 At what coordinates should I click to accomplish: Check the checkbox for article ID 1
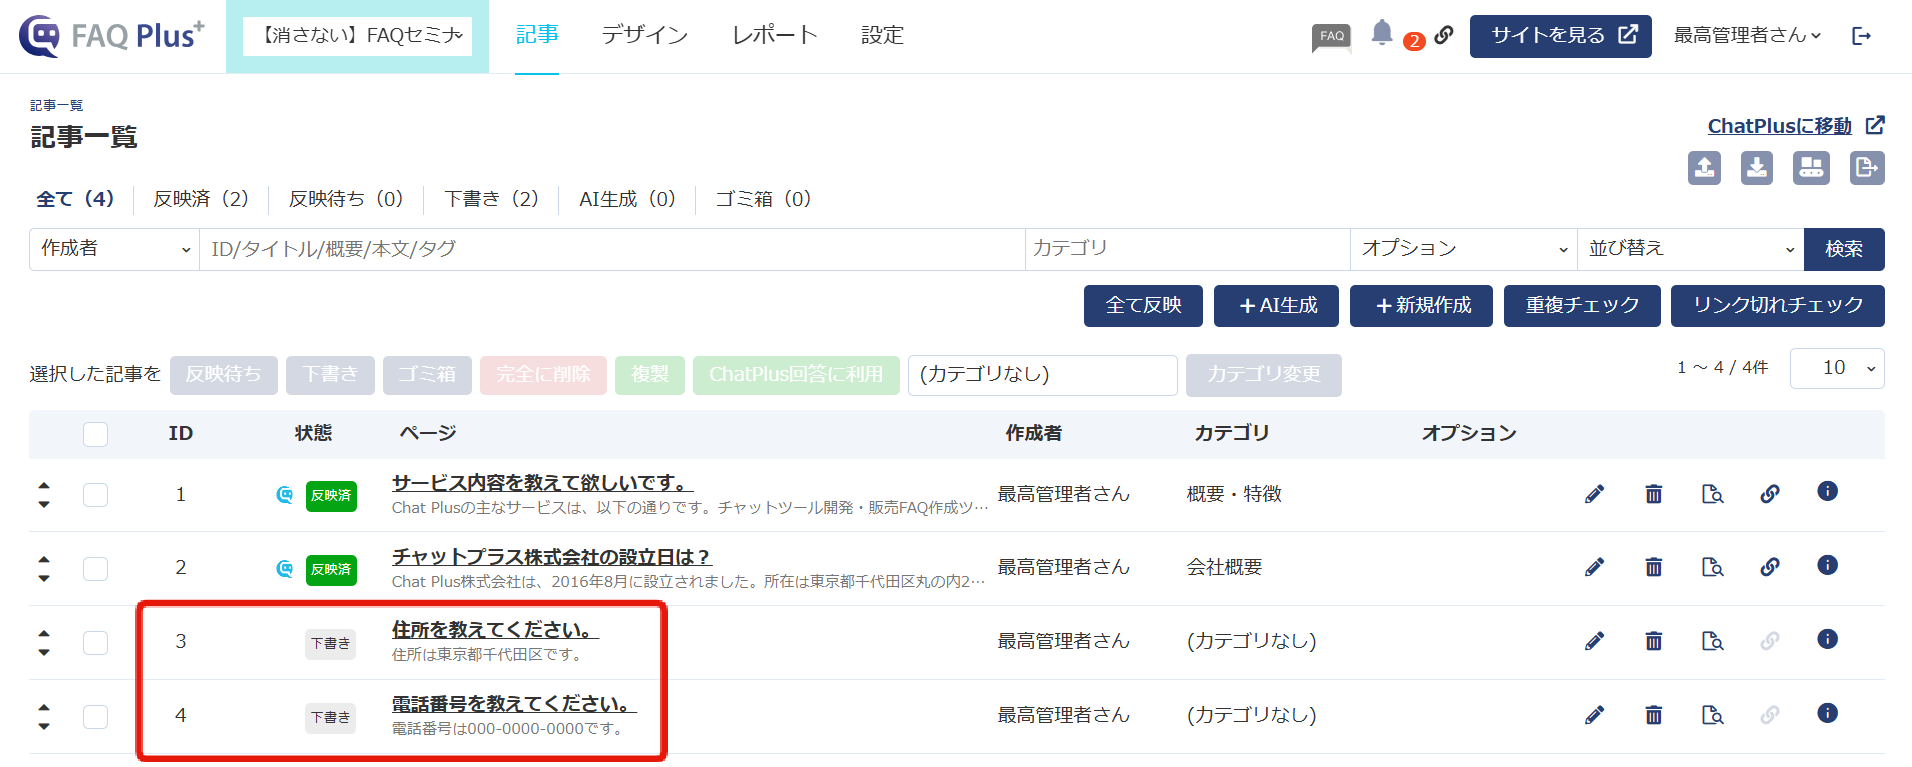click(x=95, y=495)
